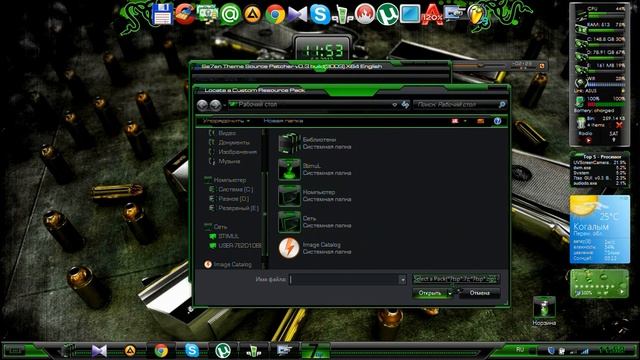
Task: Click the Start button on the taskbar
Action: point(16,351)
